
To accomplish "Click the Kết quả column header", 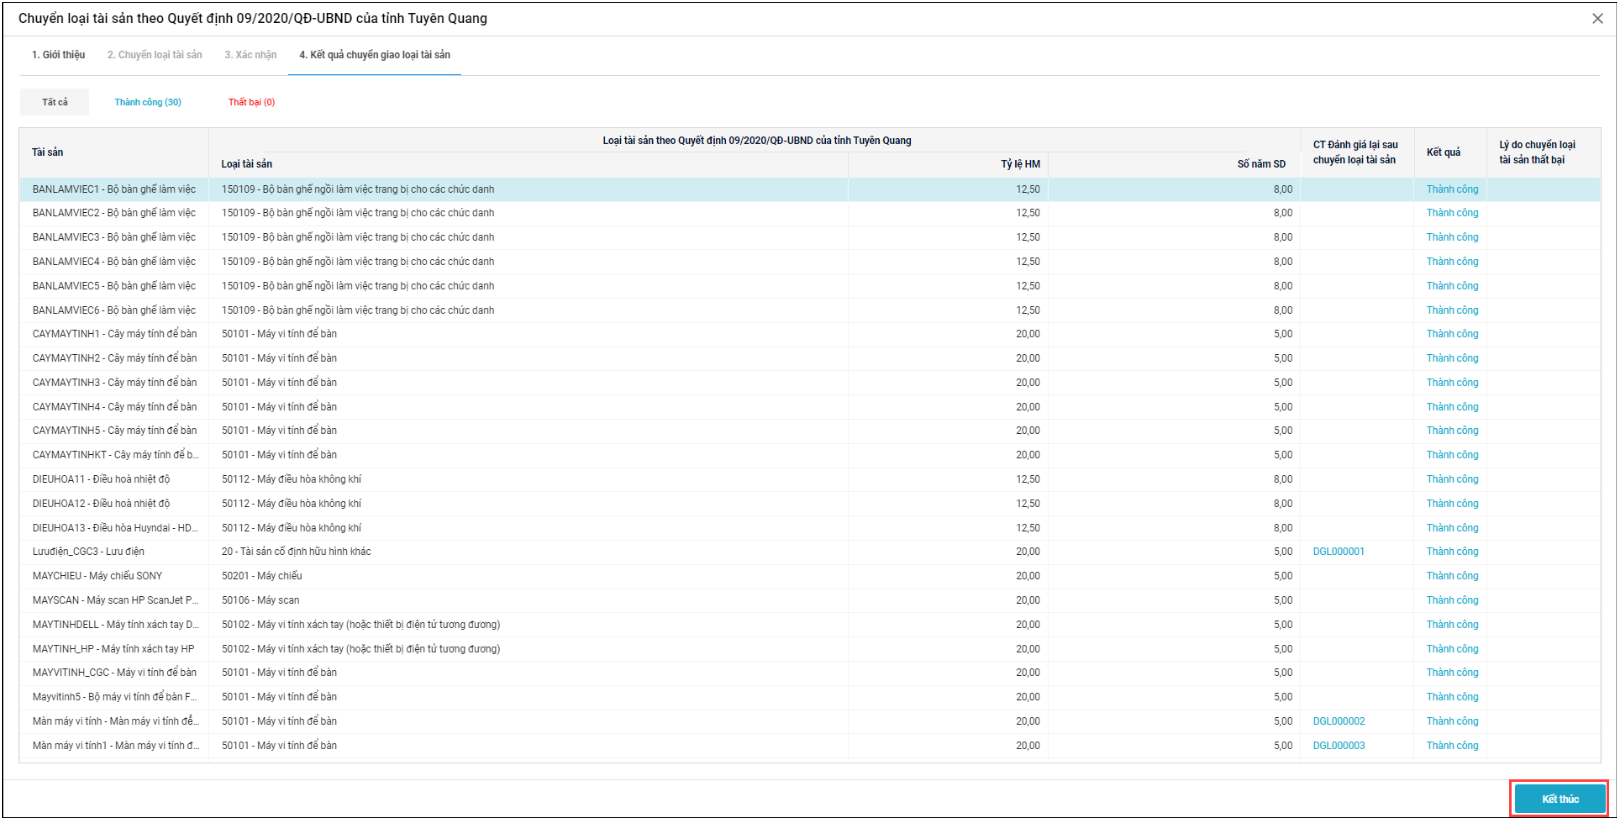I will click(x=1449, y=152).
